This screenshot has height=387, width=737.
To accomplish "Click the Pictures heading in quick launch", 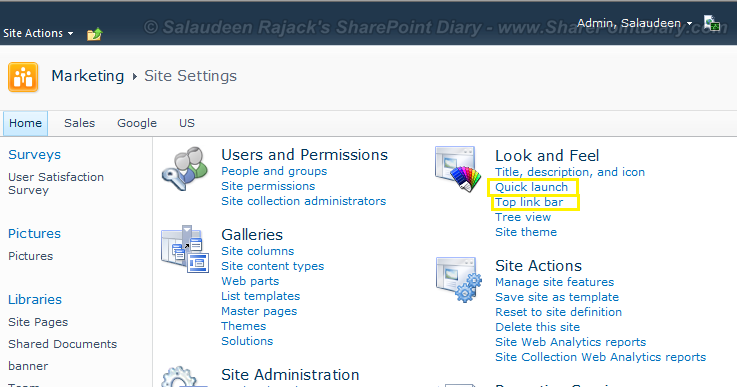I will coord(34,234).
